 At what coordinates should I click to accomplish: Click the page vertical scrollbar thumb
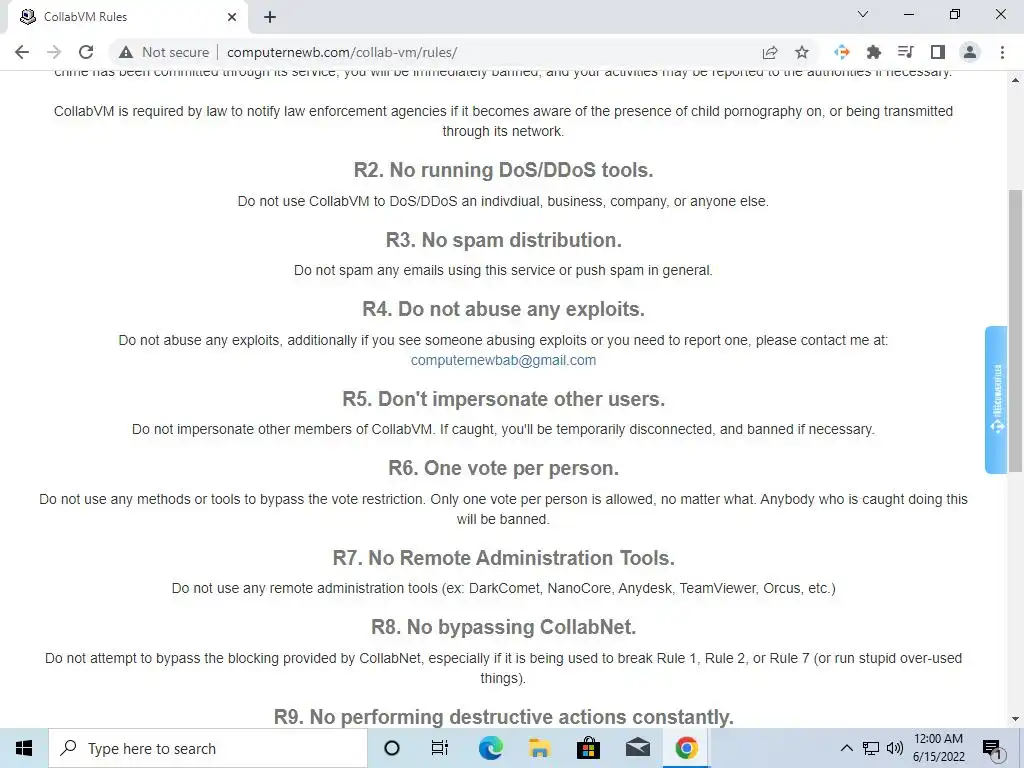coord(1015,330)
